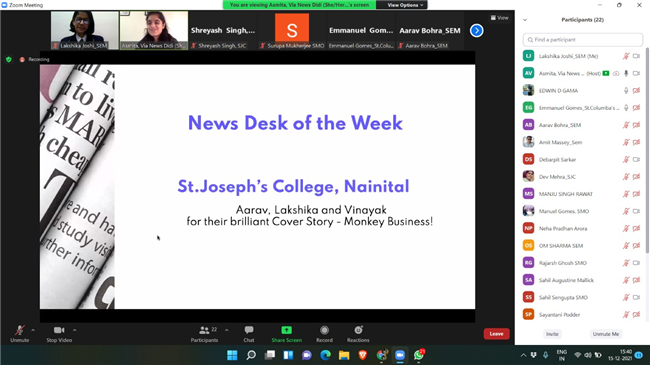Expand video options arrow beside Stop Video
The width and height of the screenshot is (650, 366).
coord(75,330)
